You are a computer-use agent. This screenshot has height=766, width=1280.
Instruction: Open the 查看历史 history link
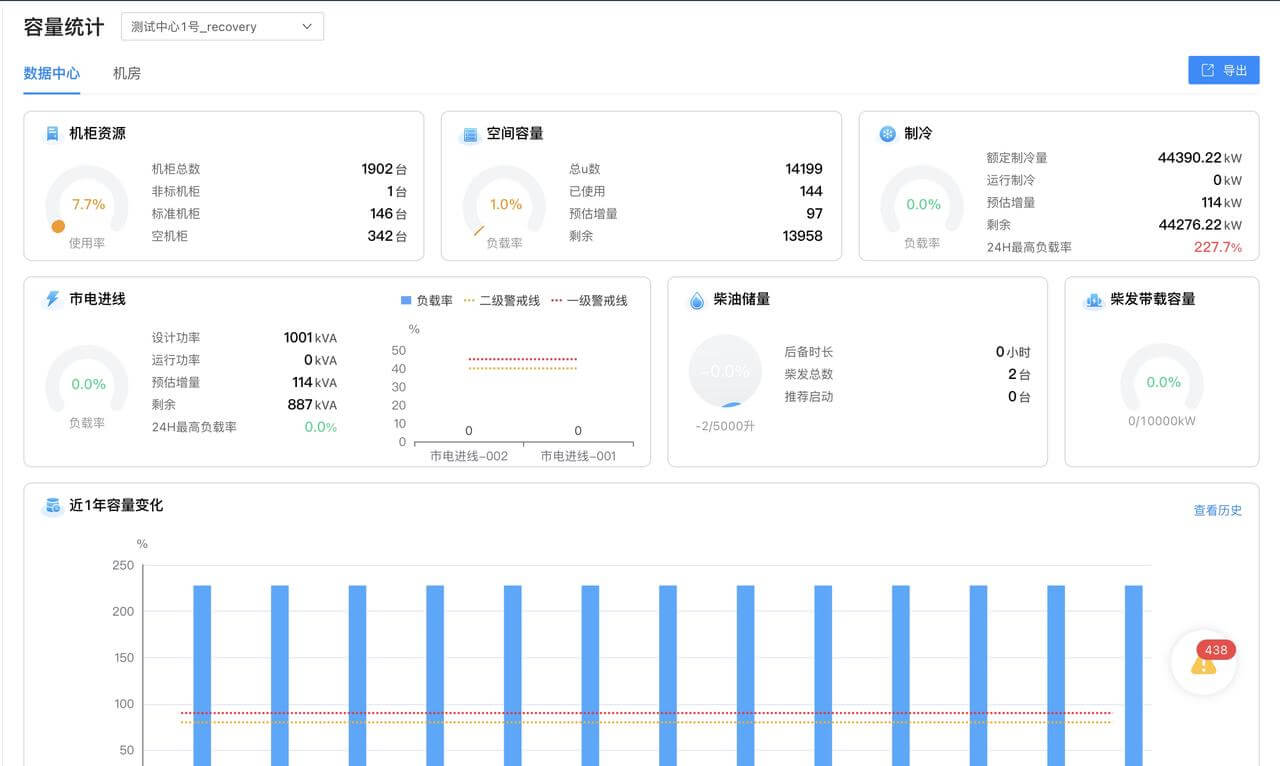click(1217, 510)
